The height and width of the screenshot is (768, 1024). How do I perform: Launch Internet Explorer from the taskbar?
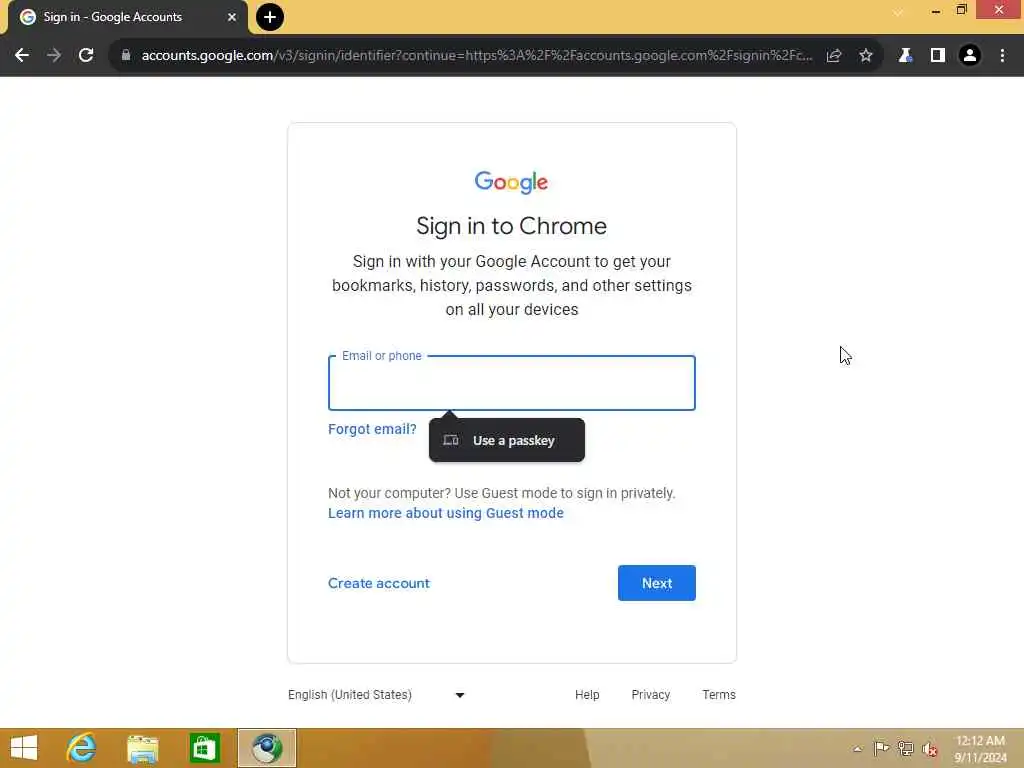click(x=82, y=748)
